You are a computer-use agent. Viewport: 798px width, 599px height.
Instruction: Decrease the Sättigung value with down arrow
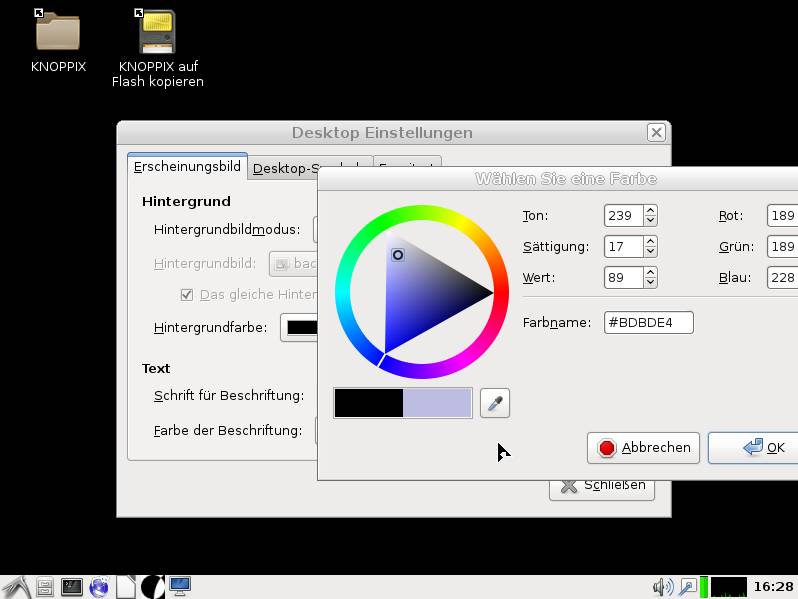pos(650,252)
